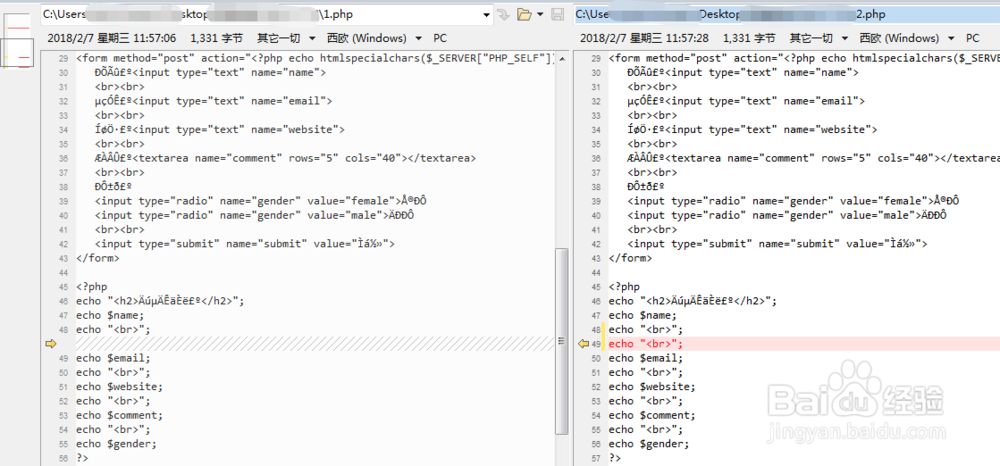Click the <?php line 45 in right pane
Viewport: 1000px width, 466px height.
(624, 286)
